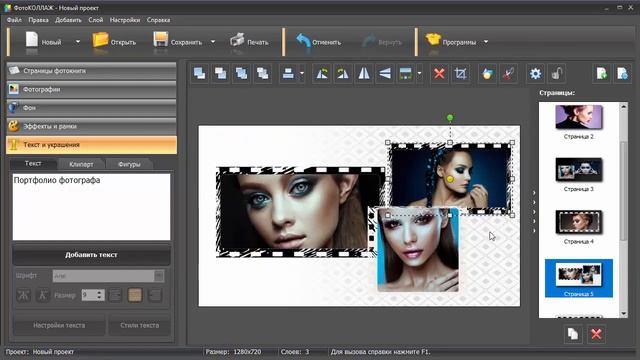Select the crop tool icon
Image resolution: width=640 pixels, height=360 pixels.
point(460,74)
